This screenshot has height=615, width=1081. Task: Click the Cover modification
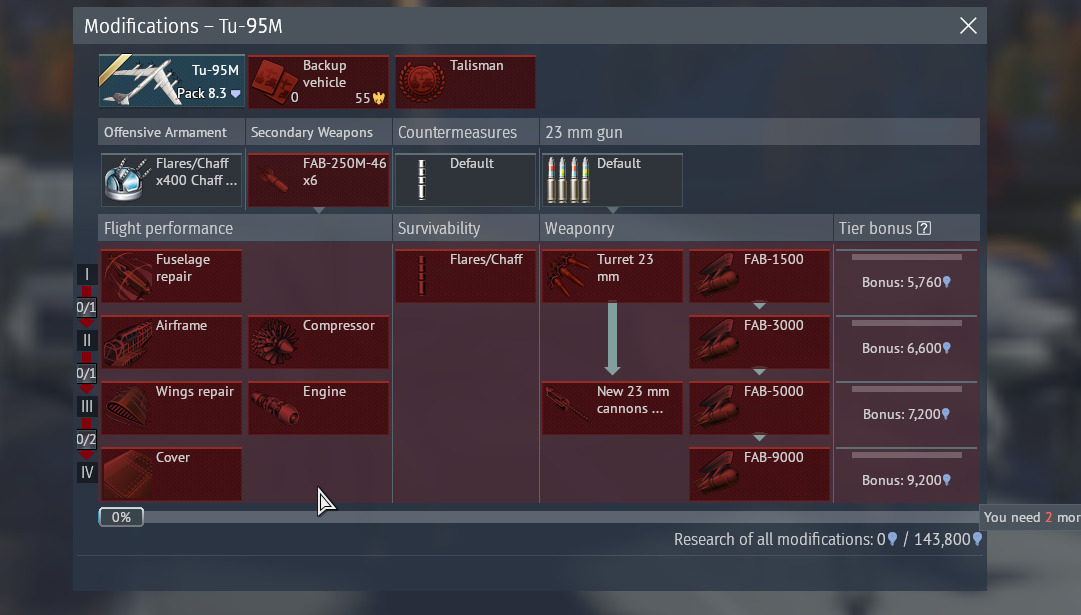pos(171,474)
